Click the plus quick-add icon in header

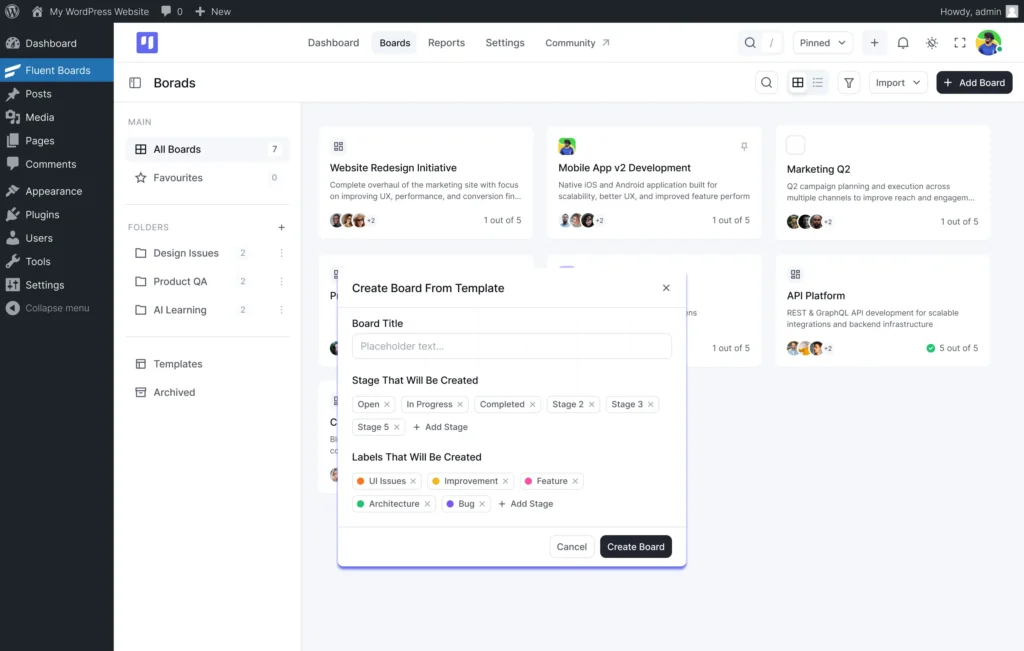click(874, 42)
